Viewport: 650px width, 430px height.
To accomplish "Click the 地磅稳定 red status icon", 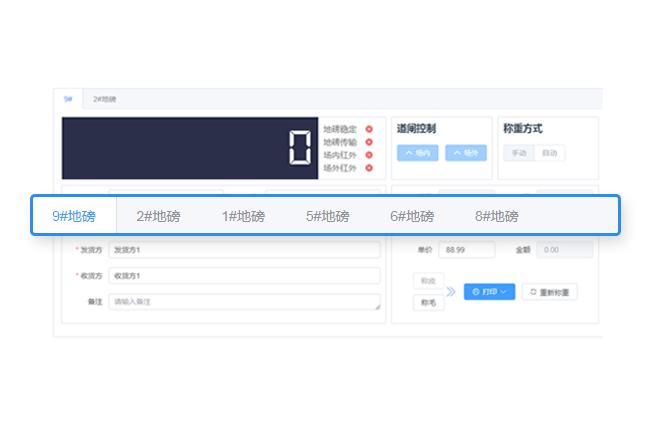I will click(x=369, y=129).
